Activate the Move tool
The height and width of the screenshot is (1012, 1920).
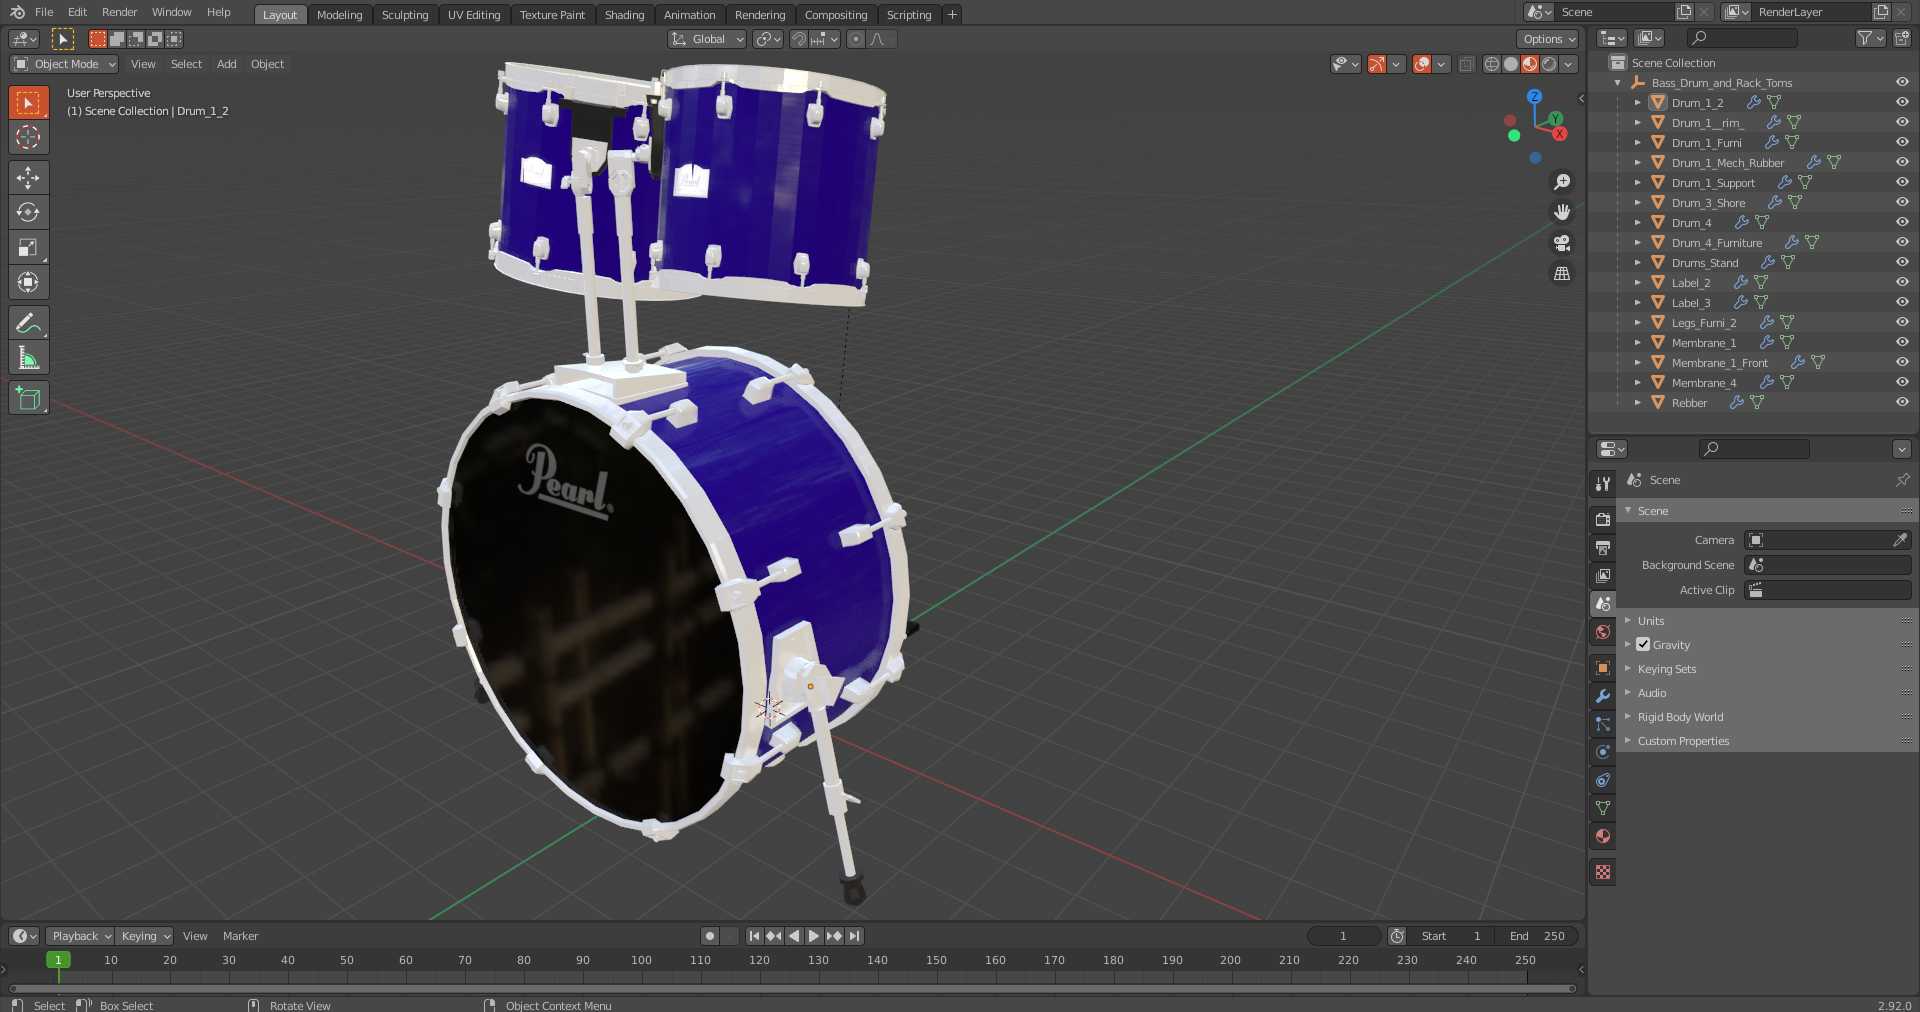click(x=28, y=178)
